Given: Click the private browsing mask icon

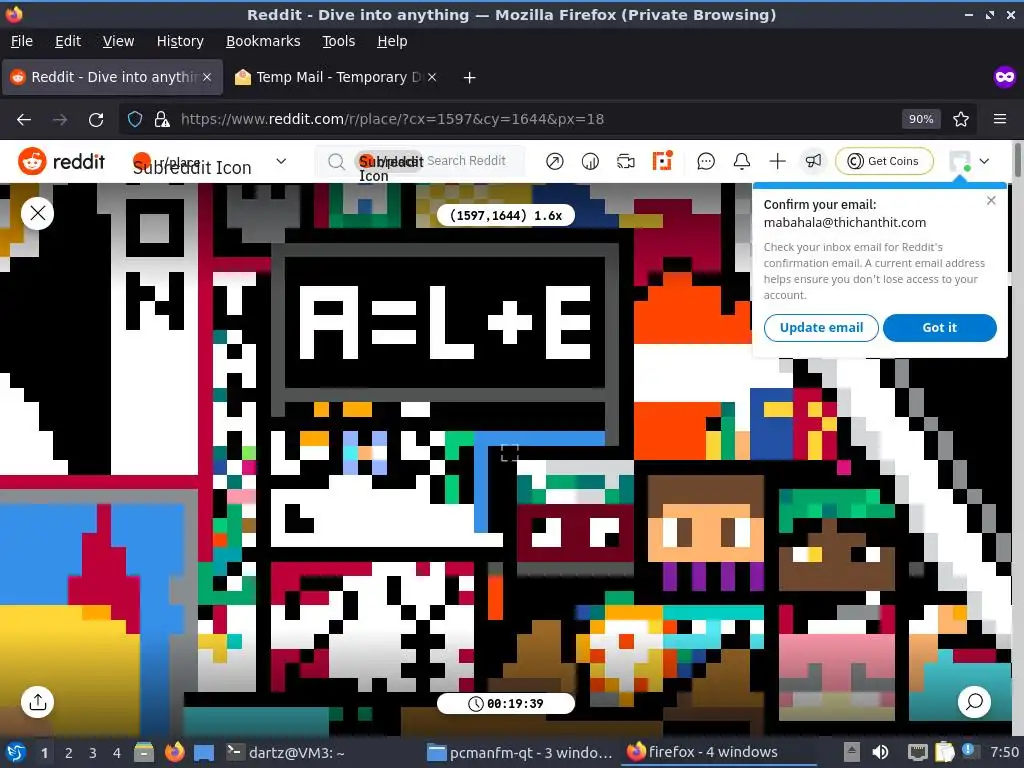Looking at the screenshot, I should [1004, 77].
